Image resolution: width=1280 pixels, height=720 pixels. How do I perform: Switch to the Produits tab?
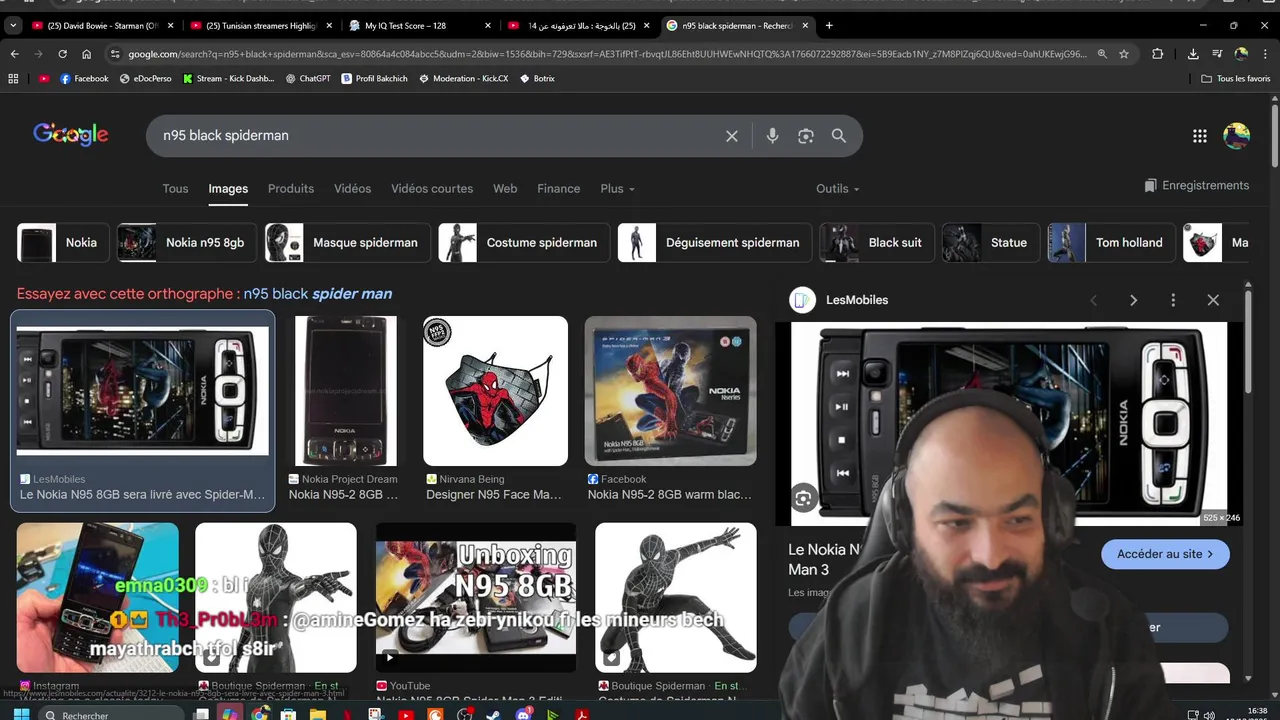click(x=291, y=188)
